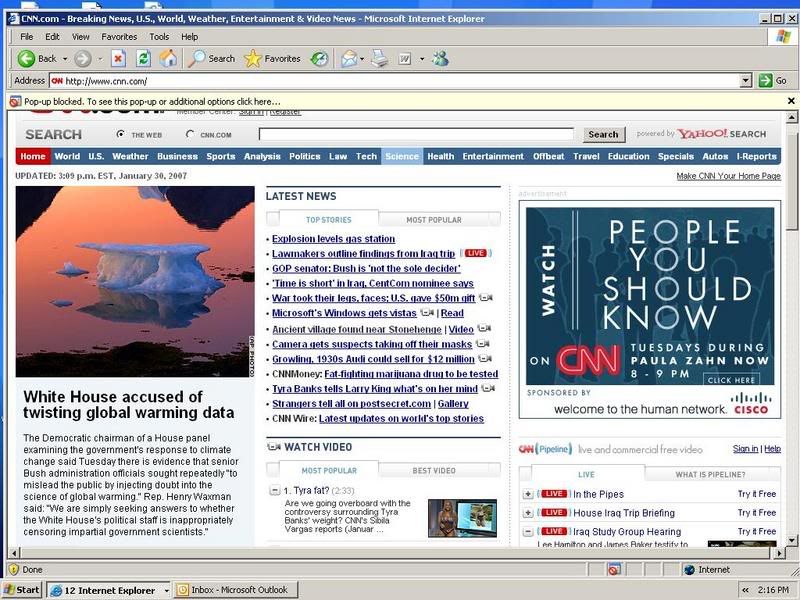Collapse the Tyra fat? video entry

[x=274, y=490]
